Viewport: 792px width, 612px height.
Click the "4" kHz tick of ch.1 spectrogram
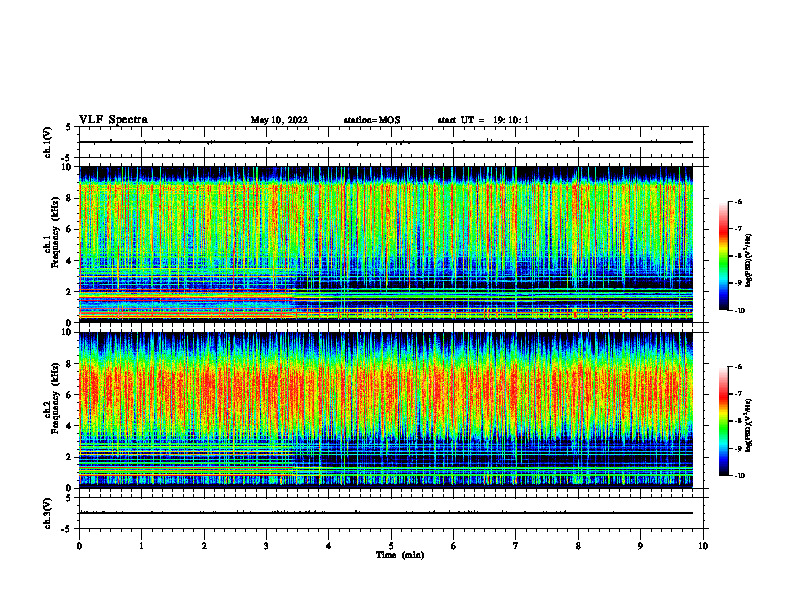pyautogui.click(x=70, y=261)
